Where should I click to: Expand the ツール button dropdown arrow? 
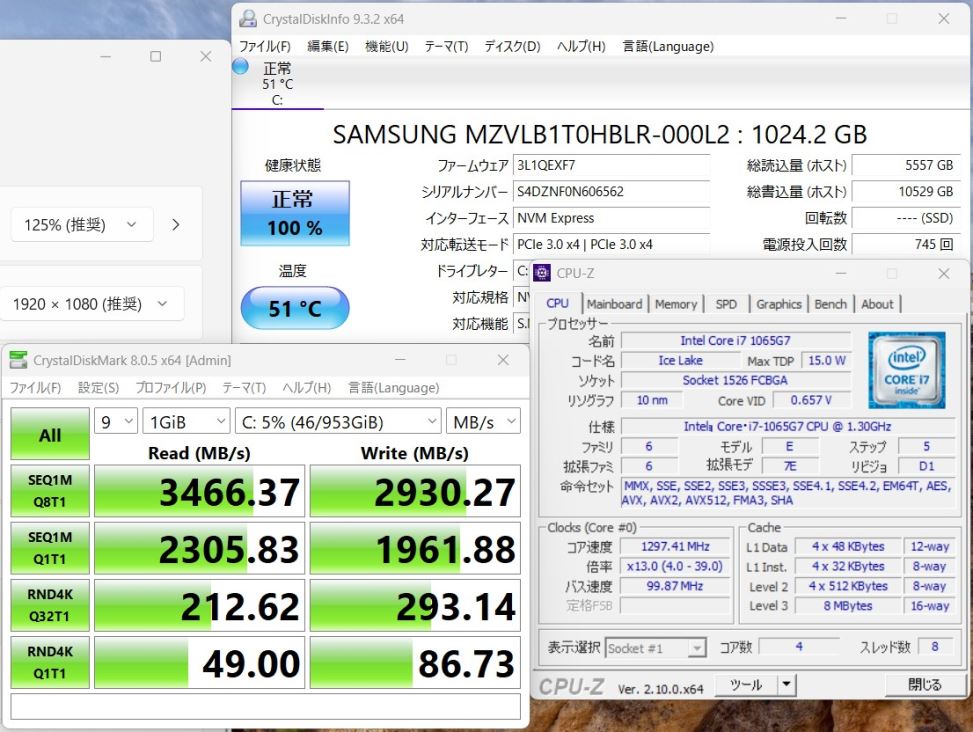tap(787, 685)
